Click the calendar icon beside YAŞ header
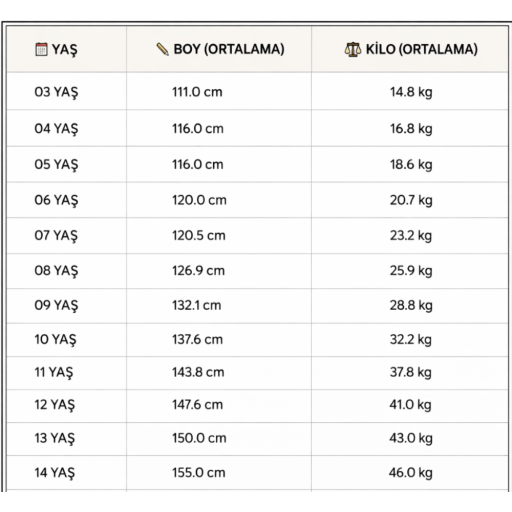The width and height of the screenshot is (512, 512). 41,49
